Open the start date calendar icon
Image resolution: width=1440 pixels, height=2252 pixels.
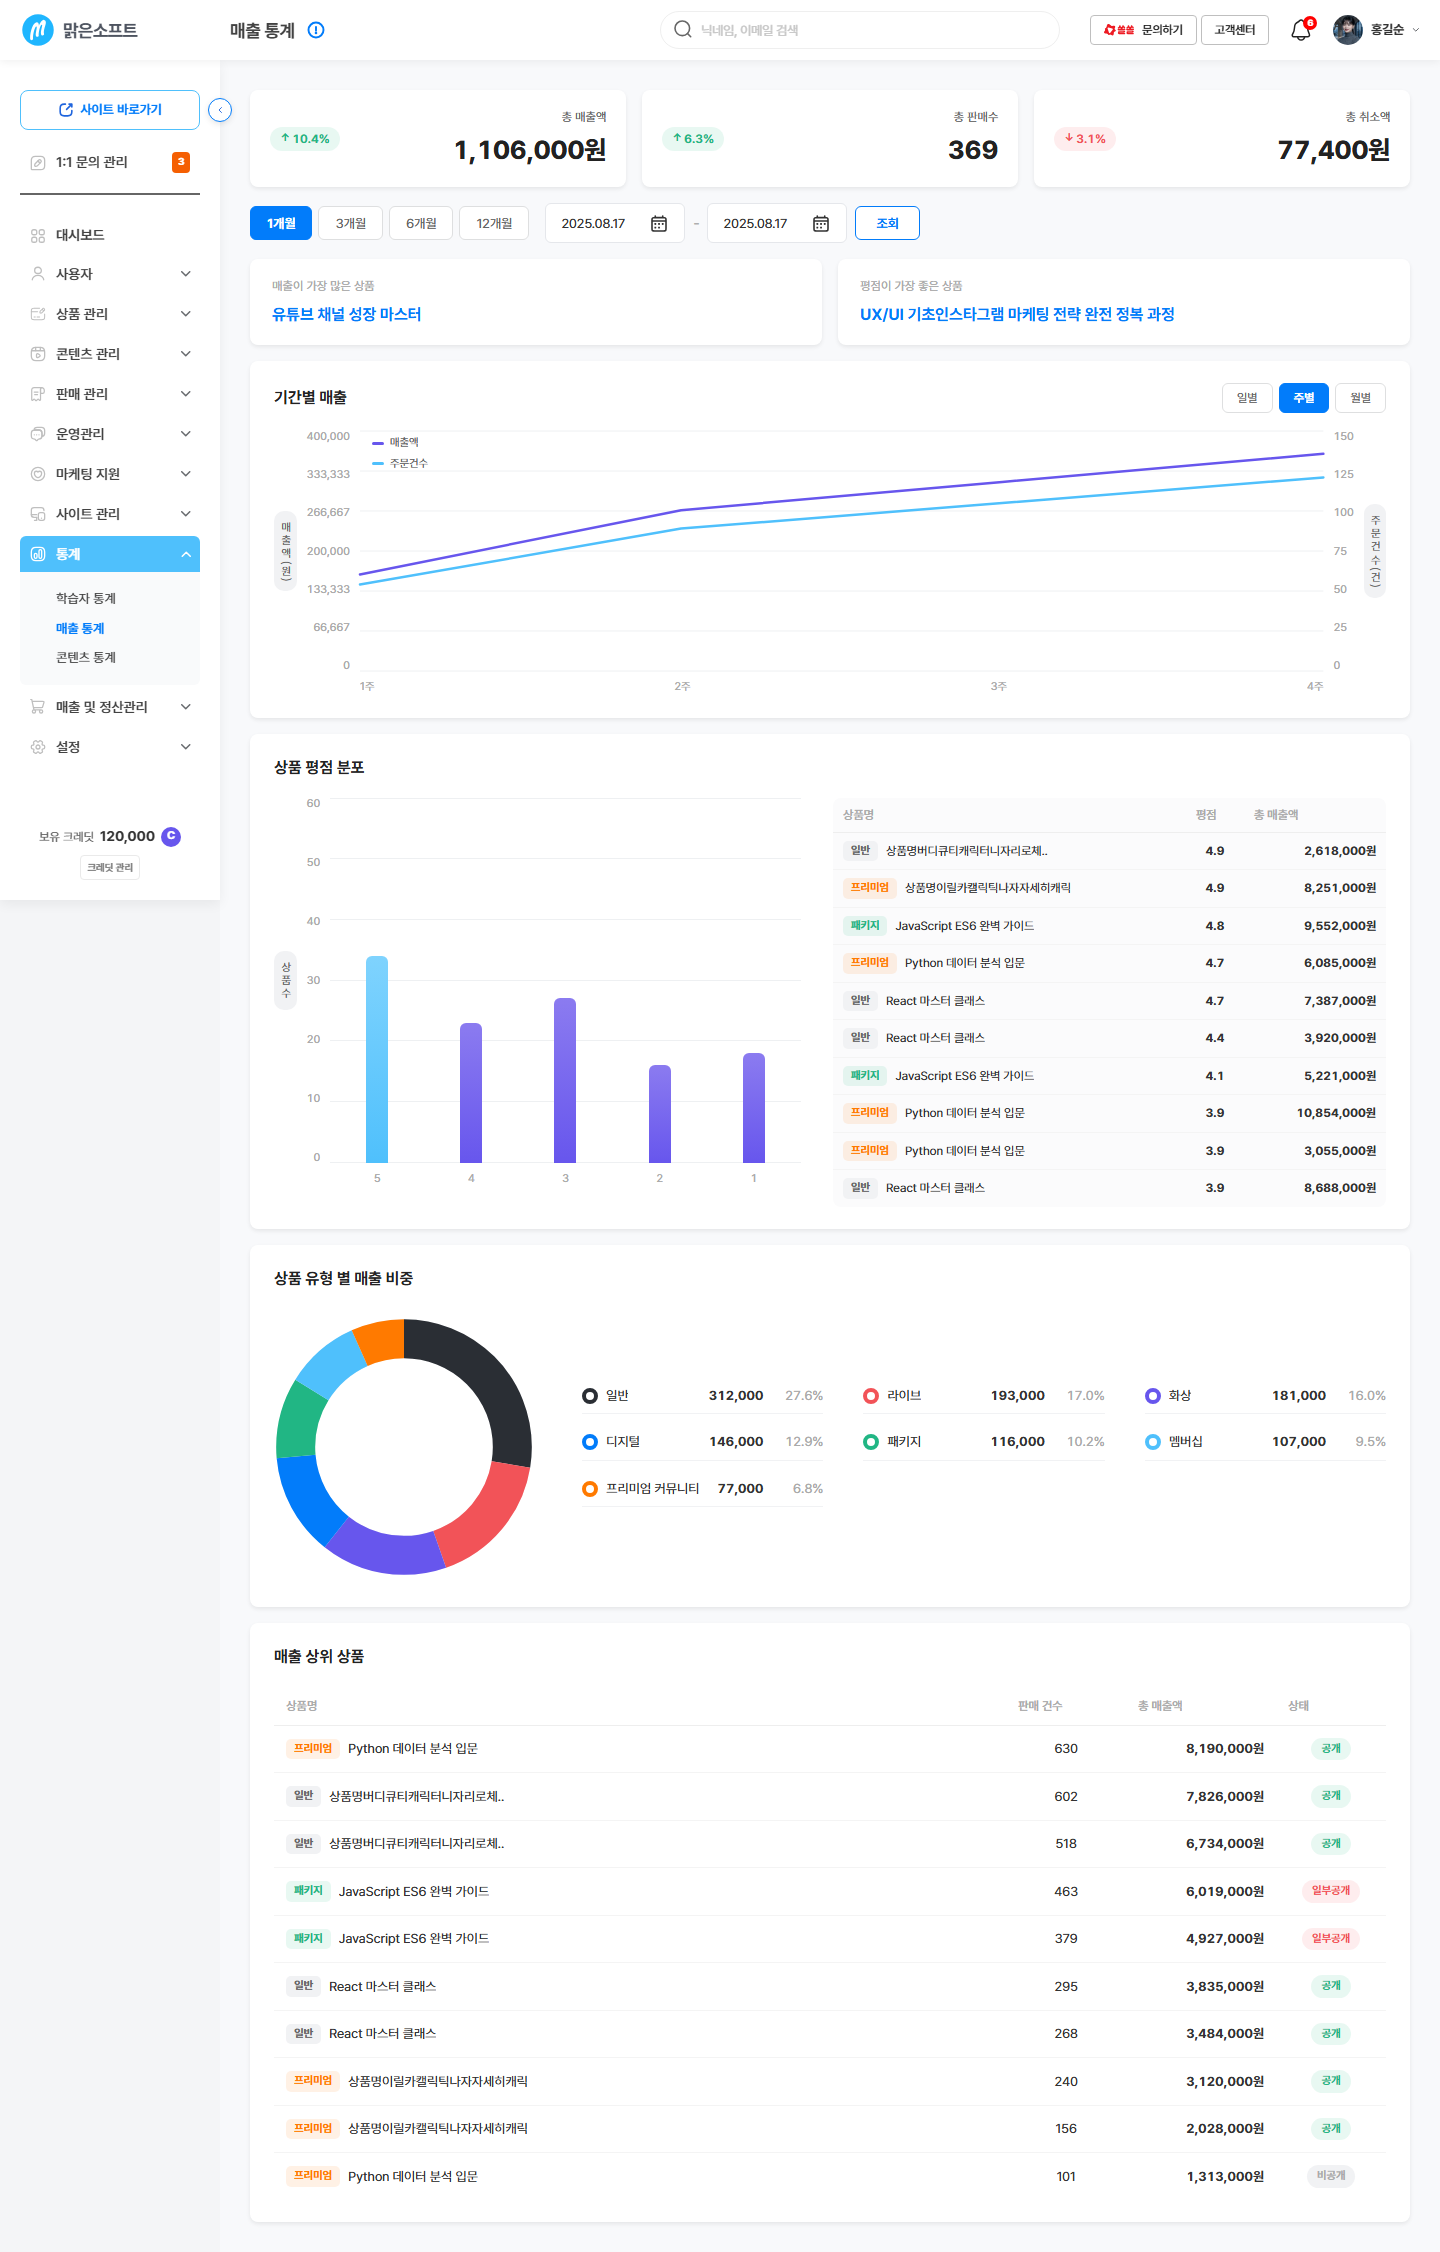(659, 224)
